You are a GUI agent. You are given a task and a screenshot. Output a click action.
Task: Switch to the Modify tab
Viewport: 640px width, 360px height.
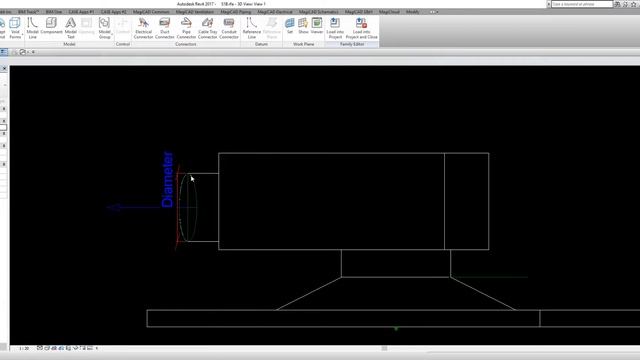coord(412,12)
